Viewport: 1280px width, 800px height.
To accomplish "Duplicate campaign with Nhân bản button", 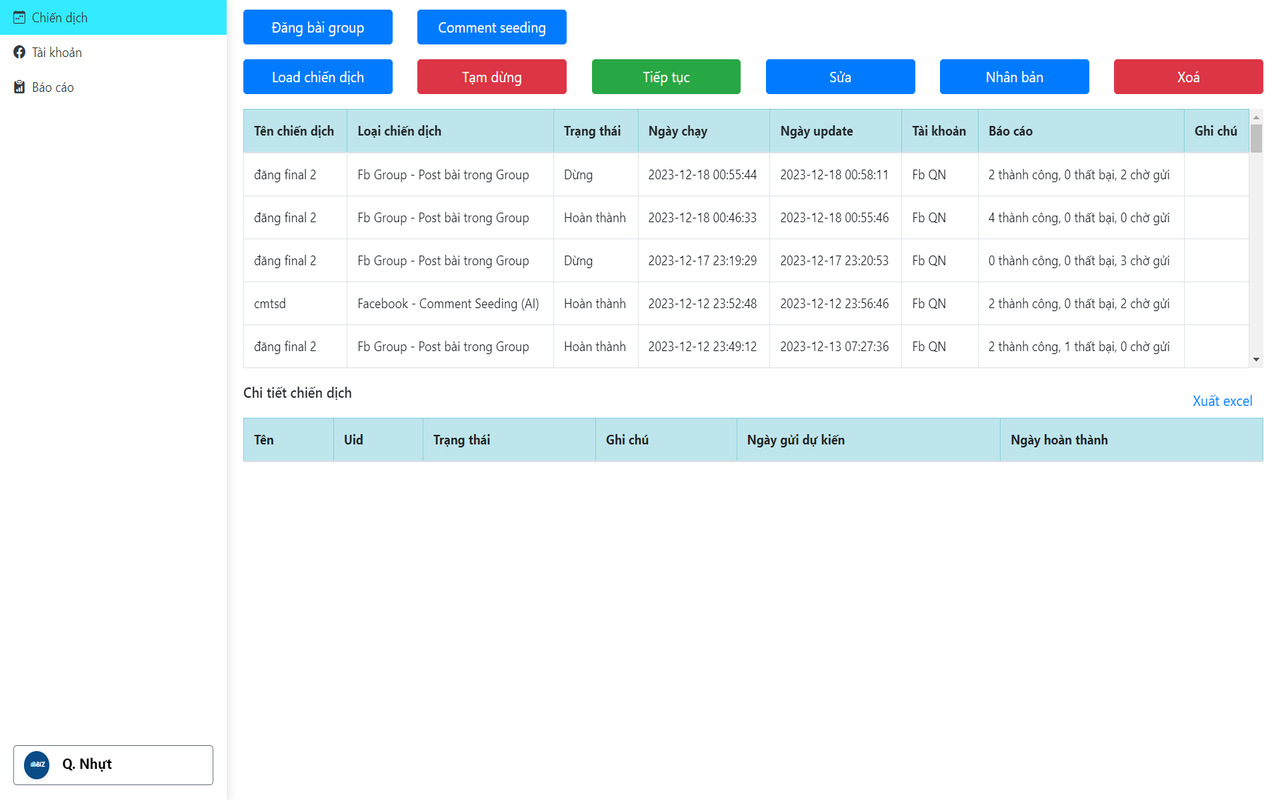I will 1014,77.
